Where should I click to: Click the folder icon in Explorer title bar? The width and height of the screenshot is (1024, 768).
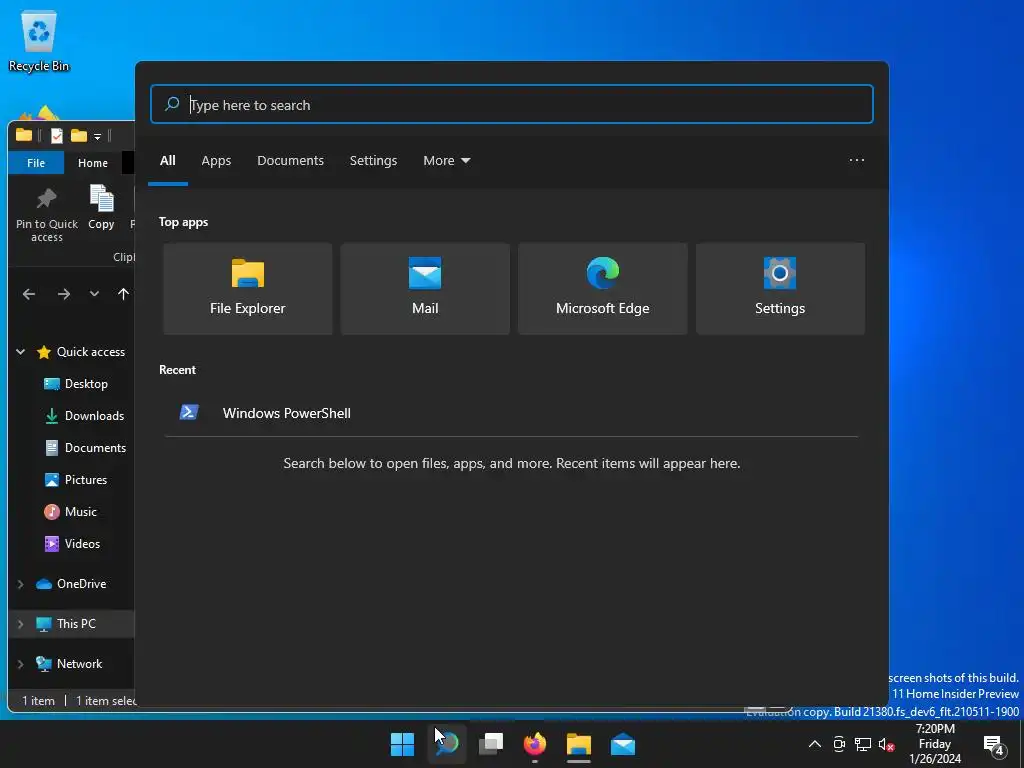[24, 135]
